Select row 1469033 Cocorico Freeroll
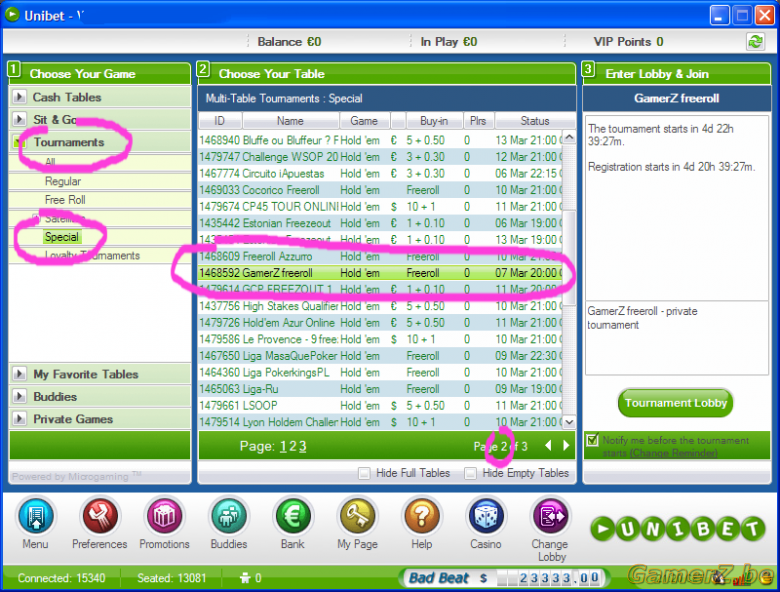Viewport: 780px width, 592px height. click(381, 190)
